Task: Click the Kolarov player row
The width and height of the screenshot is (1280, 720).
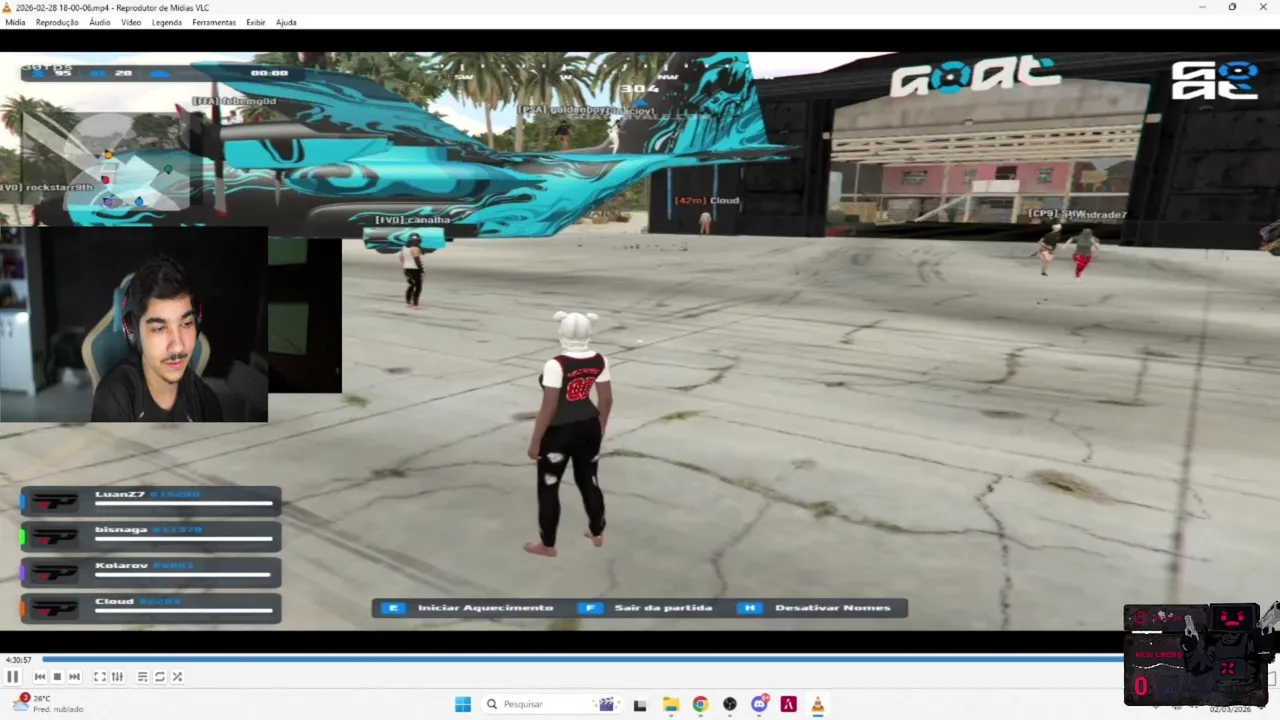Action: click(150, 572)
